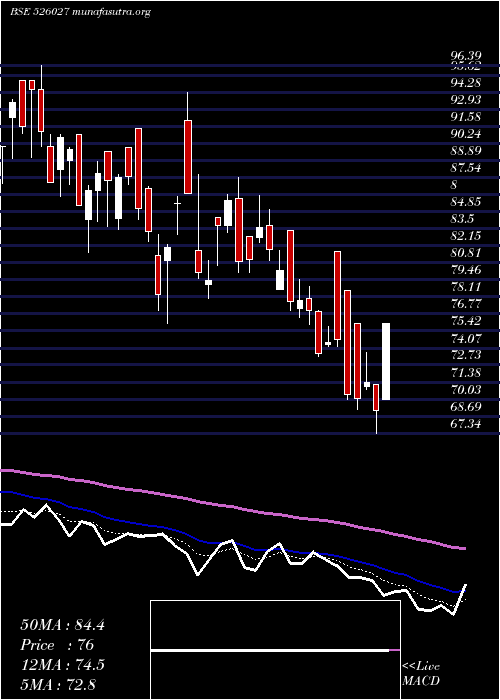Click the 84.85 price axis label
Screen dimensions: 500x700
[466, 202]
